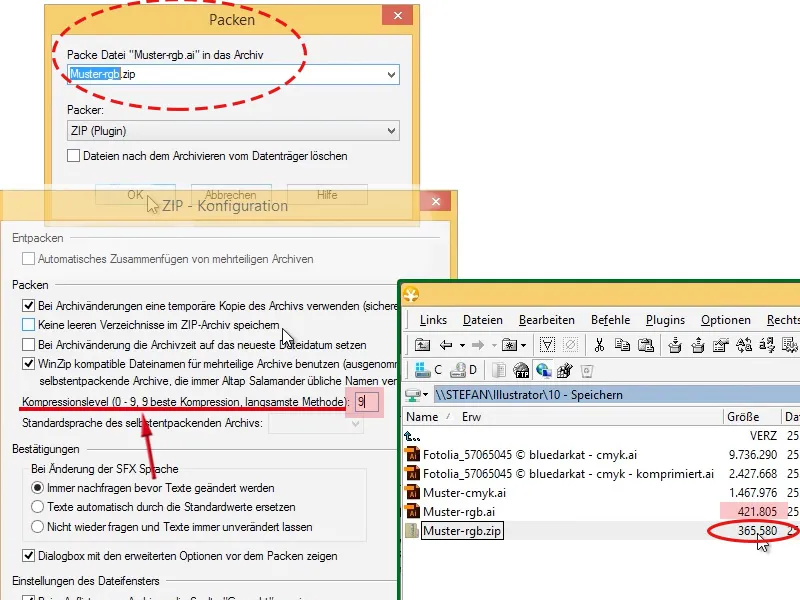
Task: Click the Unpack from archive icon
Action: (x=697, y=345)
